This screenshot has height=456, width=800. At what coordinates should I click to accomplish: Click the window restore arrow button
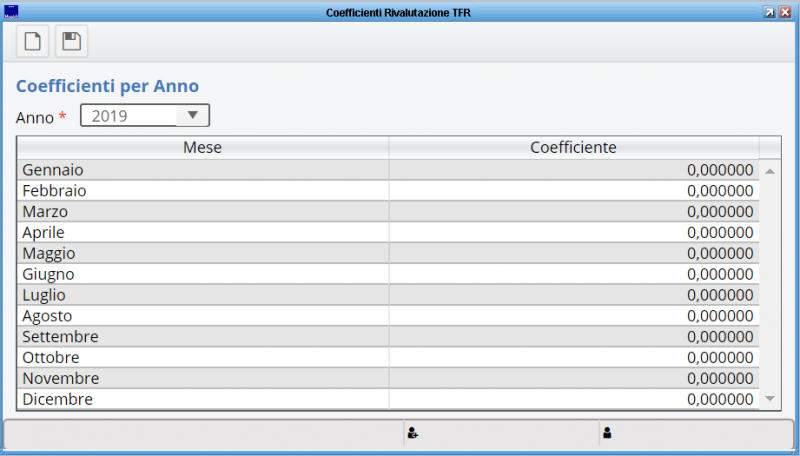click(769, 12)
